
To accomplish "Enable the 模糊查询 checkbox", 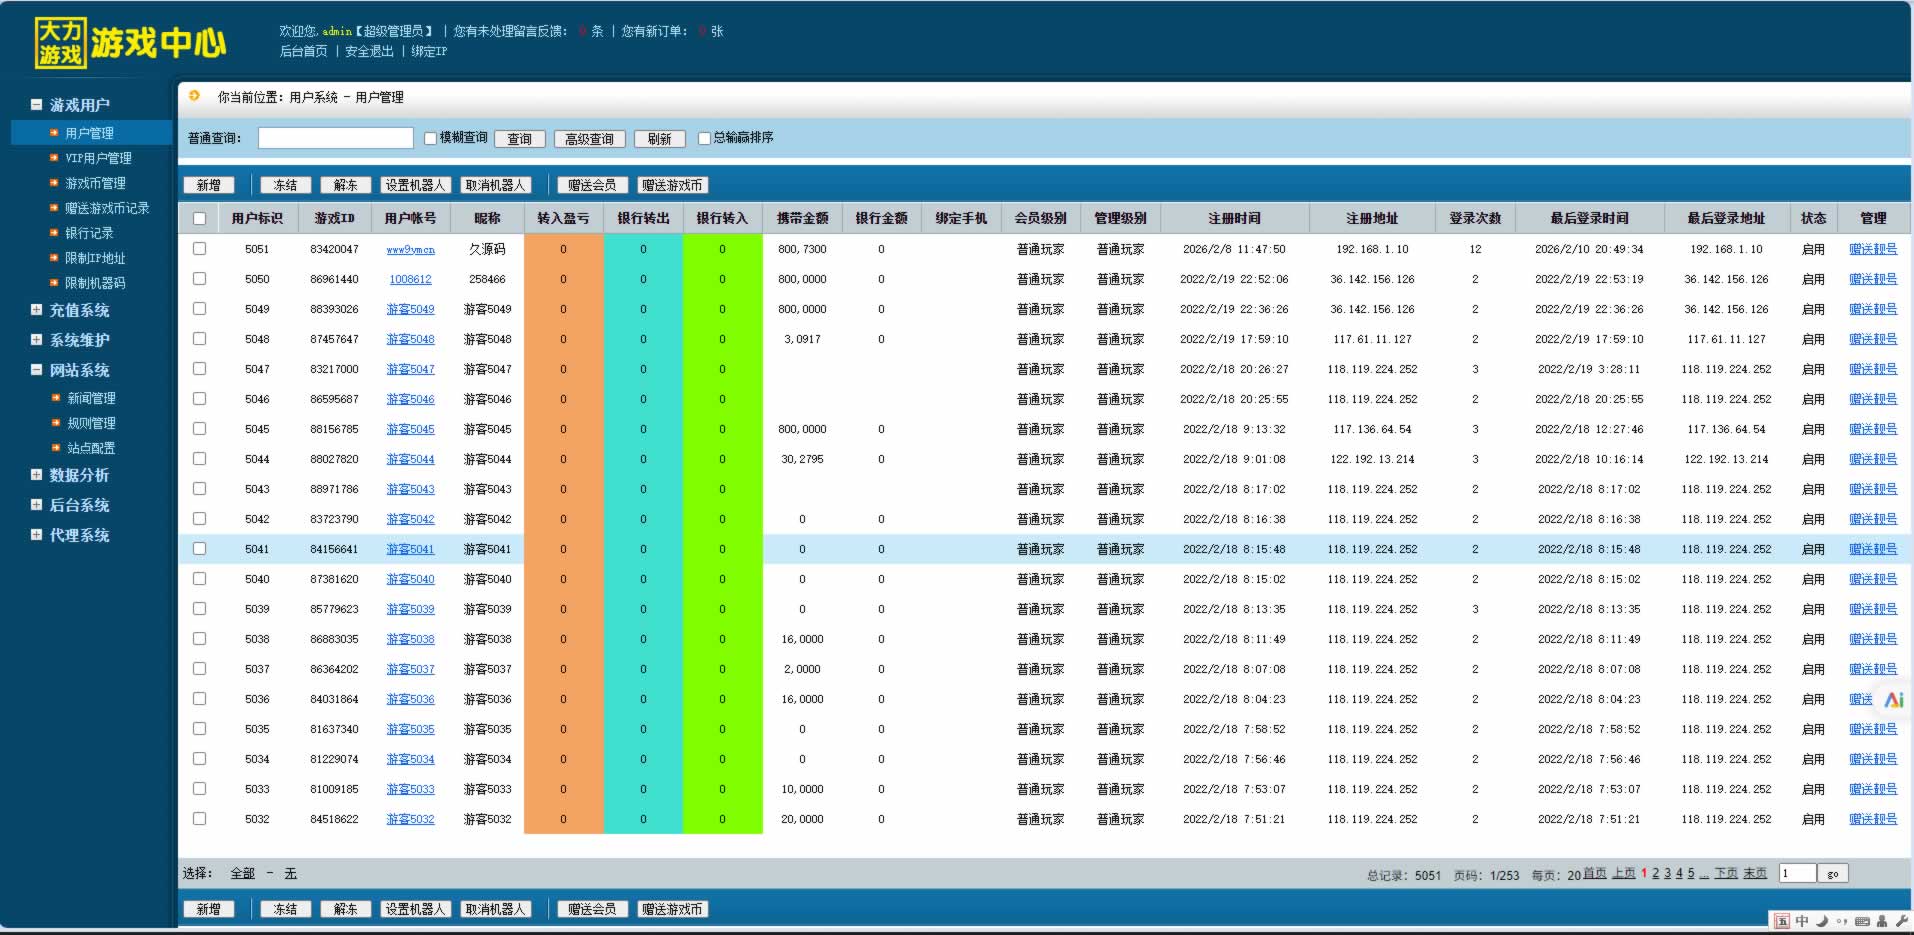I will 430,138.
